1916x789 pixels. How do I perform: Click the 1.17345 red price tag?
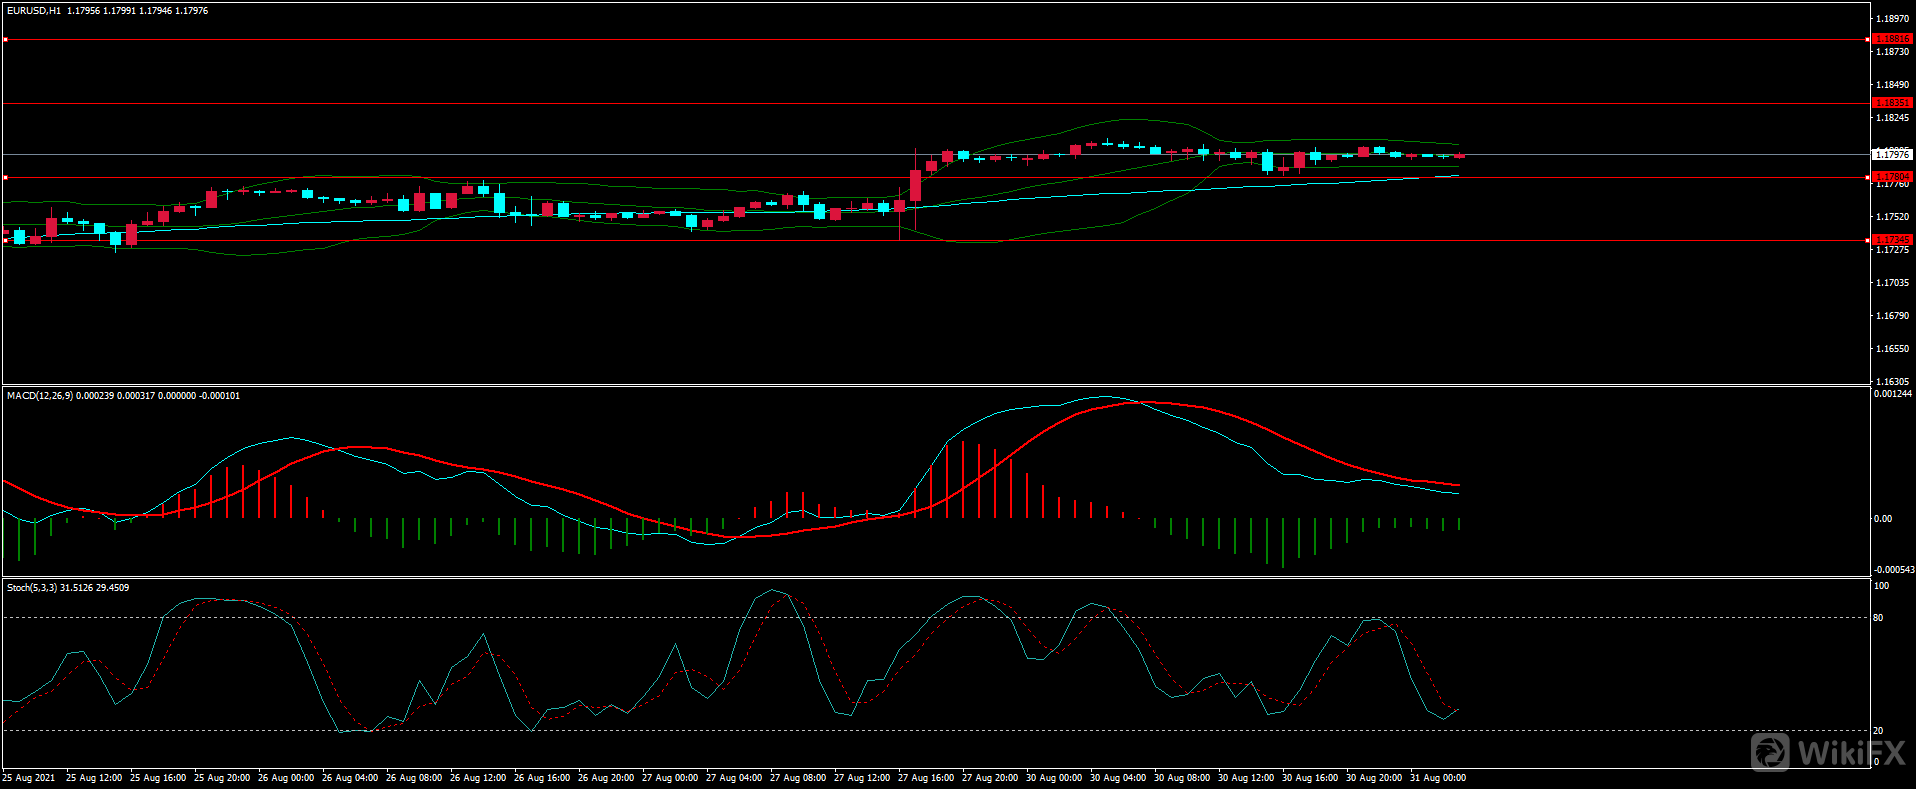pos(1891,240)
